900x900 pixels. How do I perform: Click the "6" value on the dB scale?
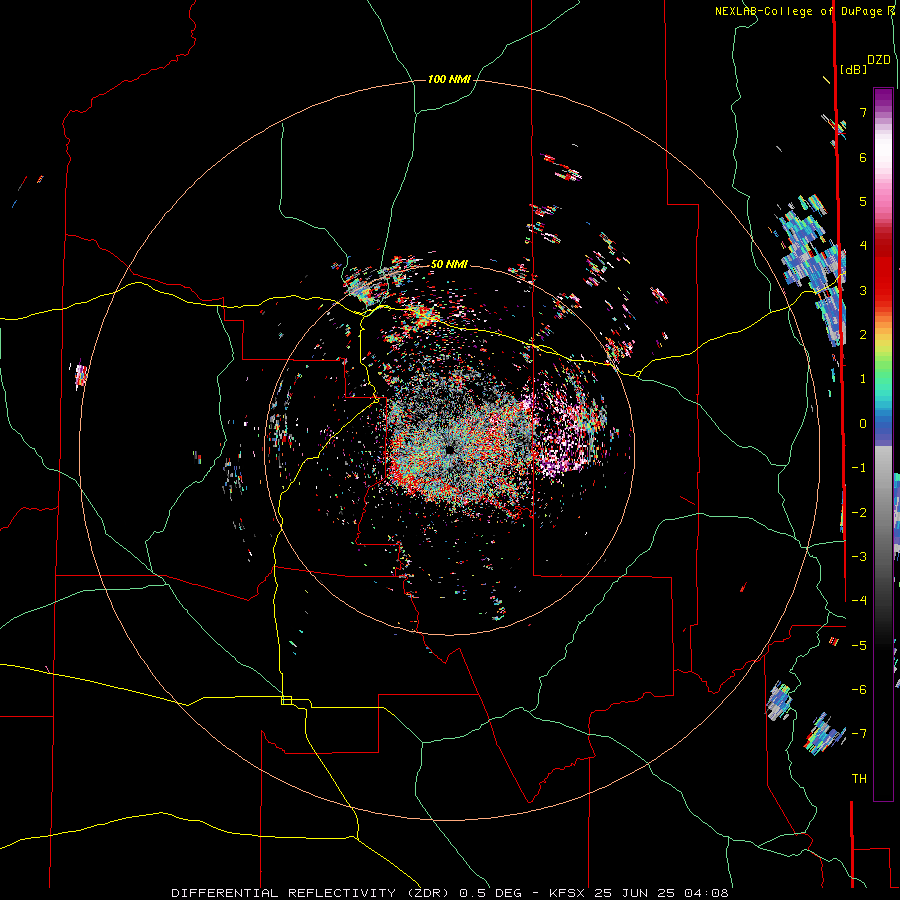point(863,157)
